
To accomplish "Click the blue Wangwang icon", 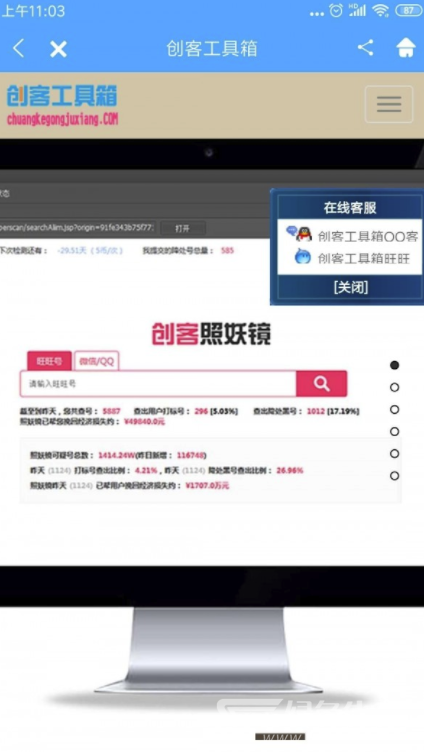I will [x=302, y=257].
